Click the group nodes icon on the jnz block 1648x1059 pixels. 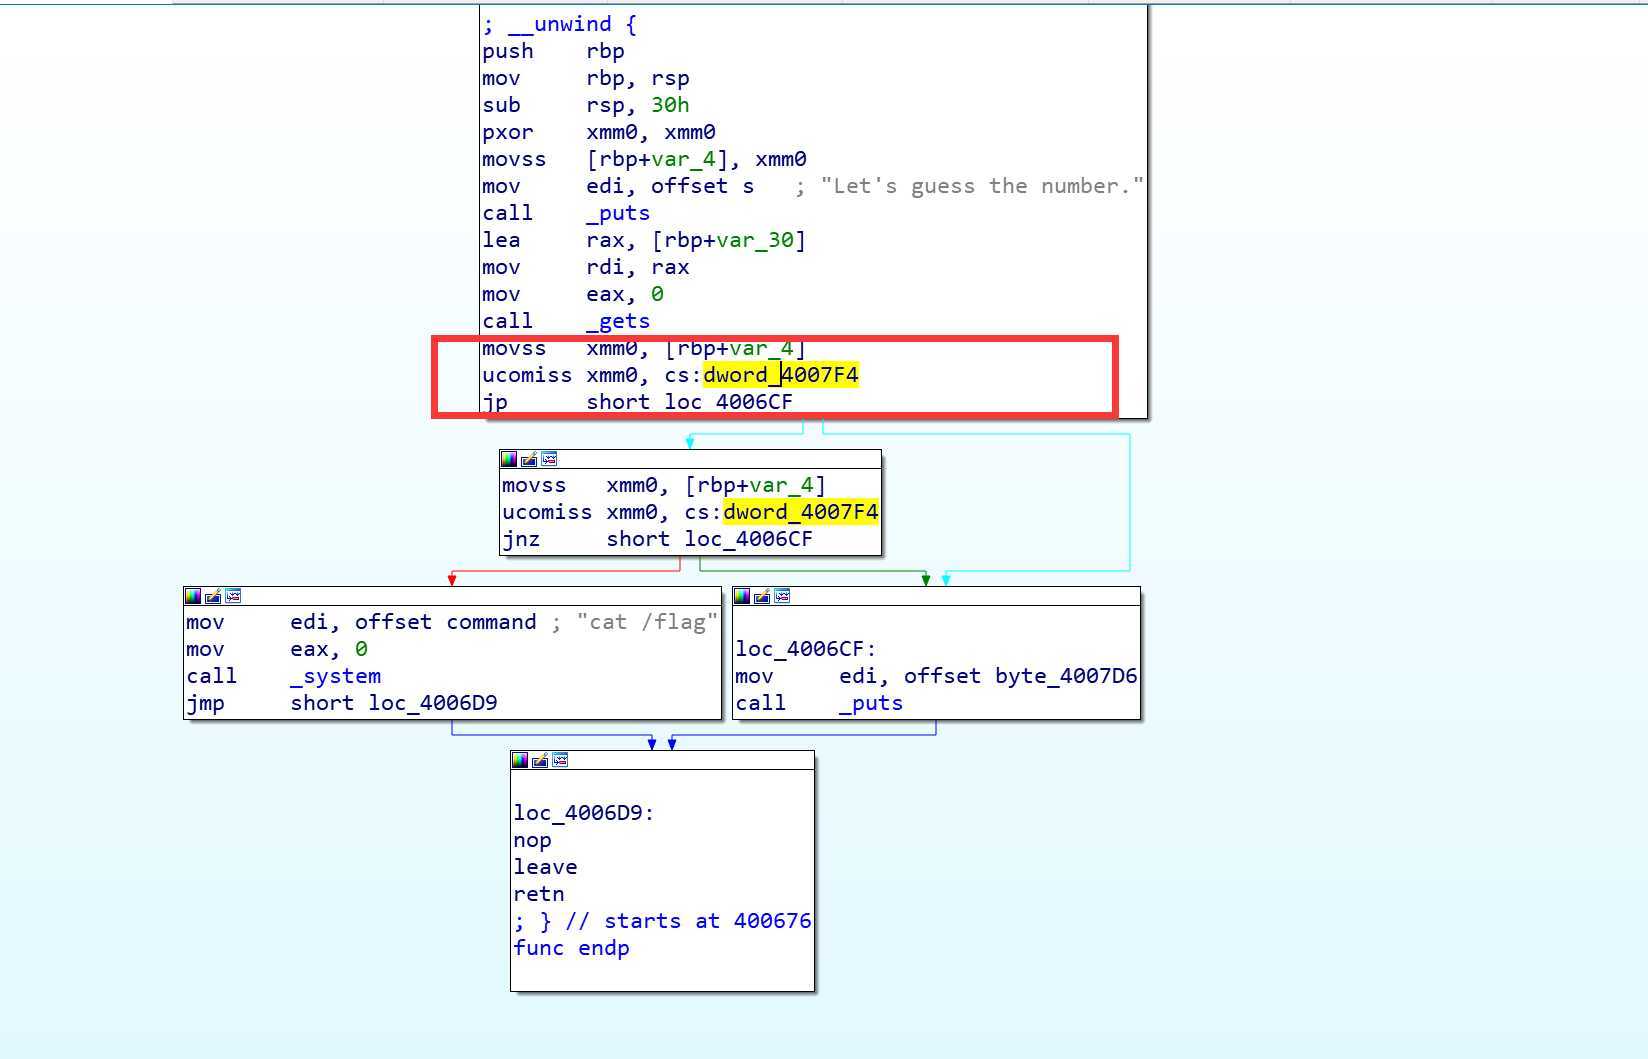pos(549,459)
